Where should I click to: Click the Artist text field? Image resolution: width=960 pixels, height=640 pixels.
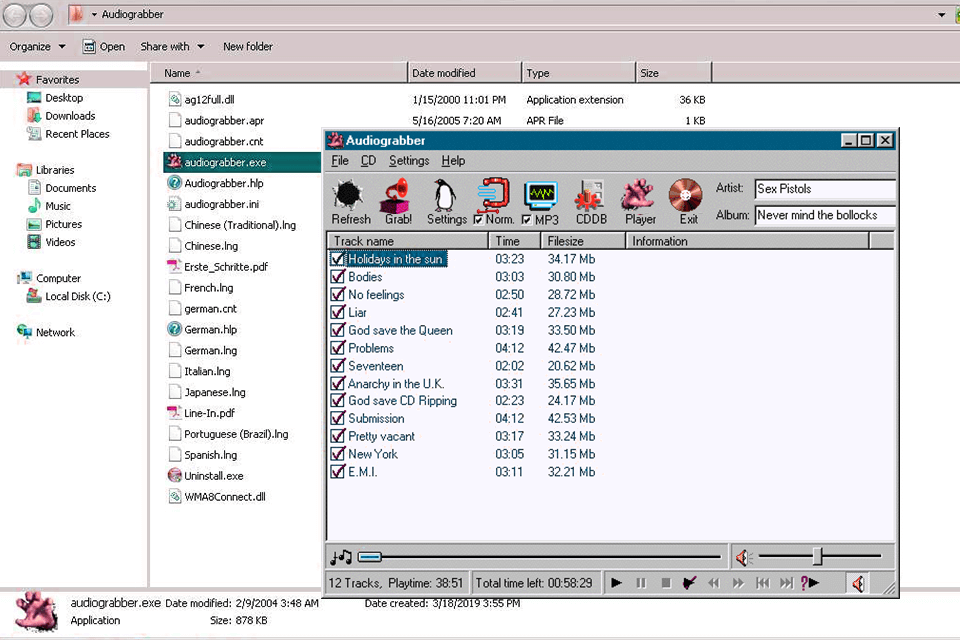[824, 189]
